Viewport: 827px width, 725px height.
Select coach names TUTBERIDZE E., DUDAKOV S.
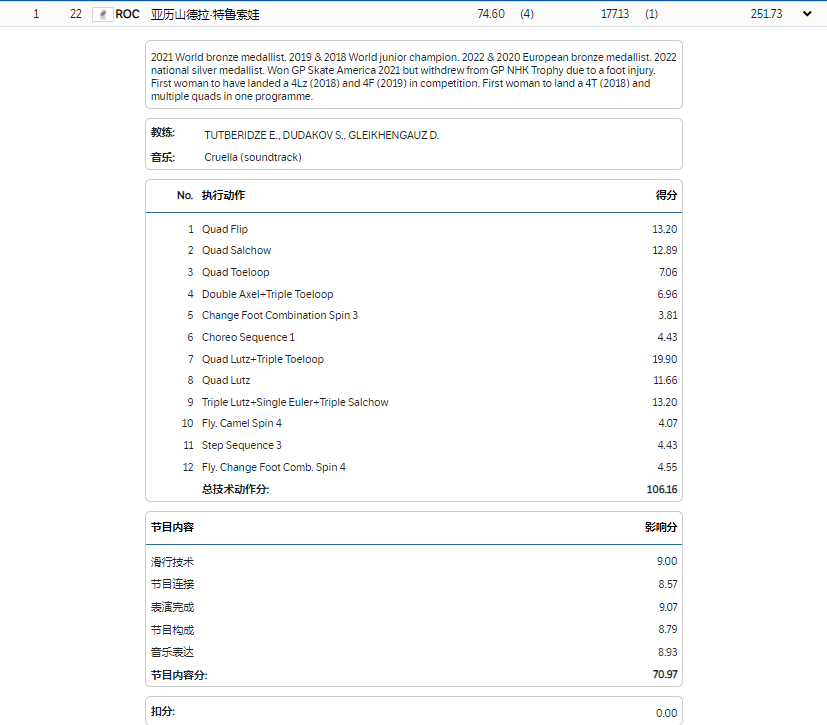275,136
